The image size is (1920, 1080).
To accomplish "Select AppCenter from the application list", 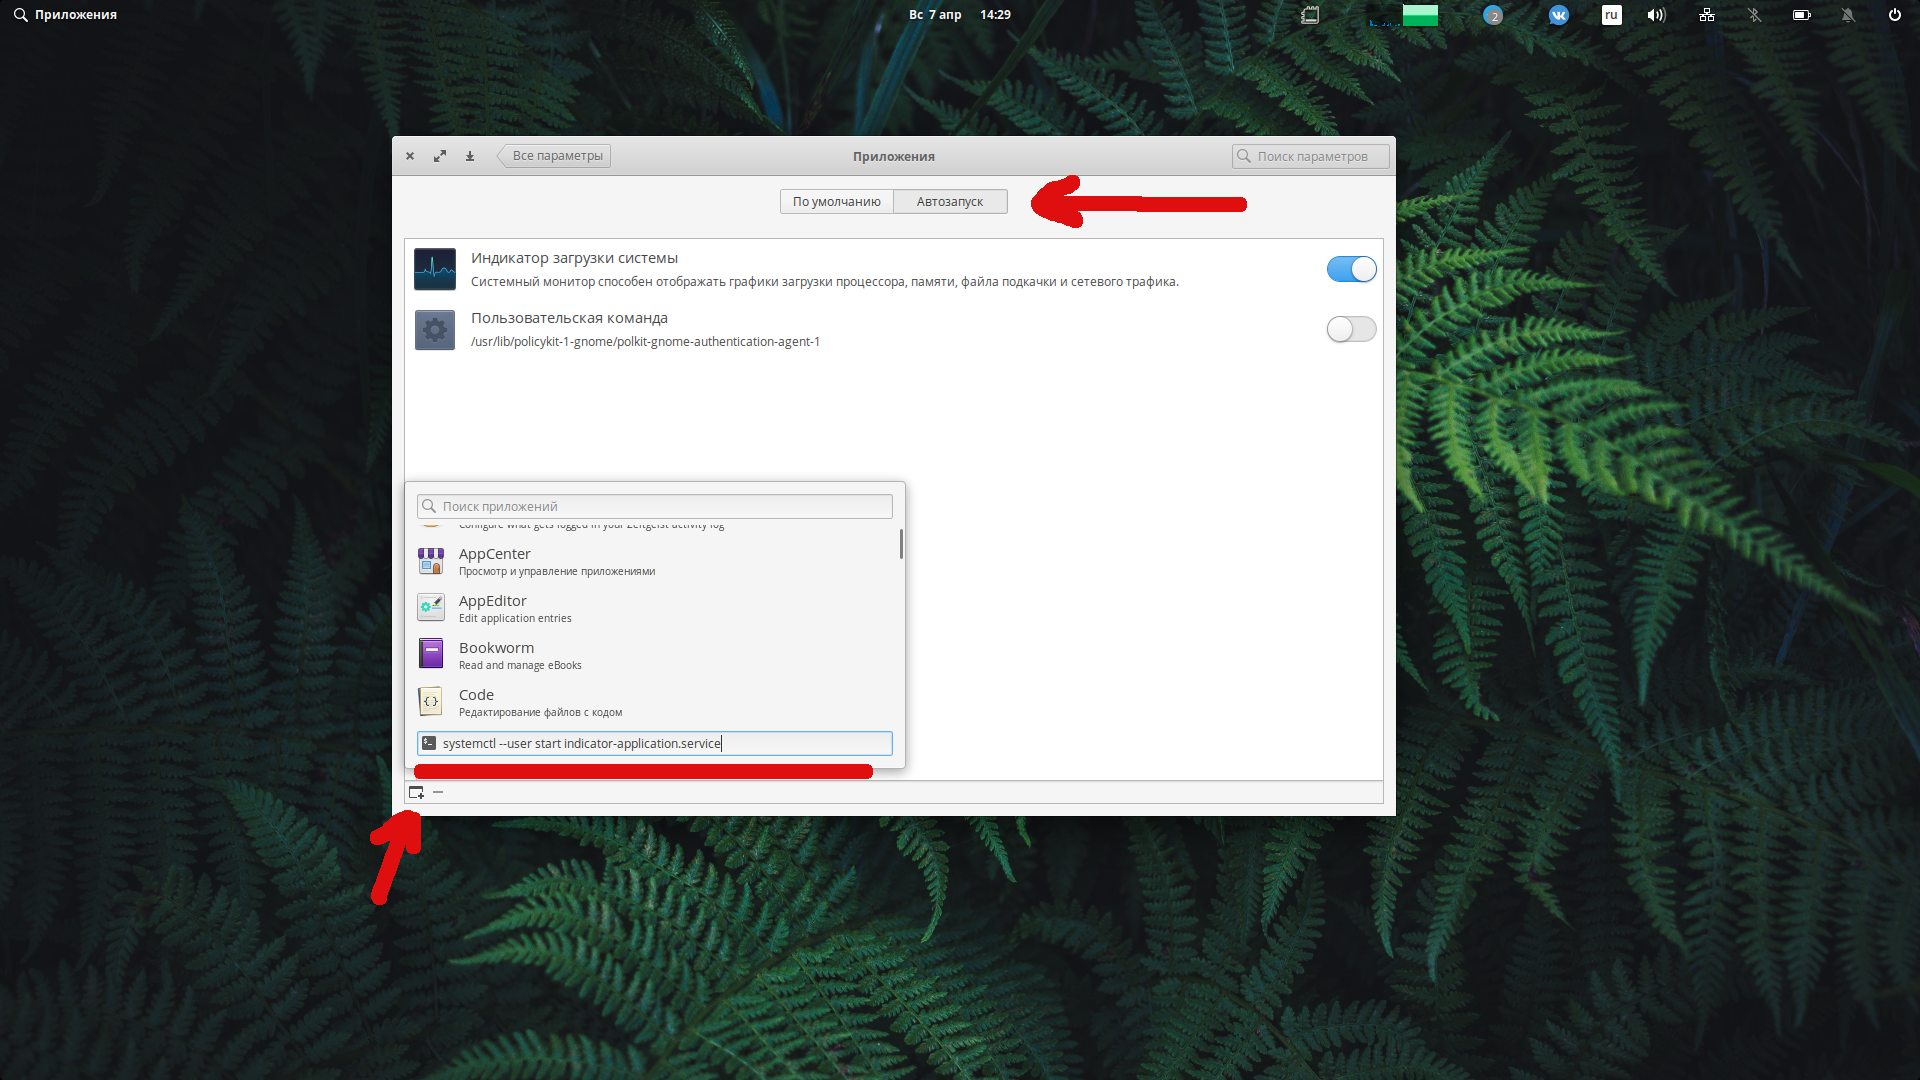I will [654, 561].
